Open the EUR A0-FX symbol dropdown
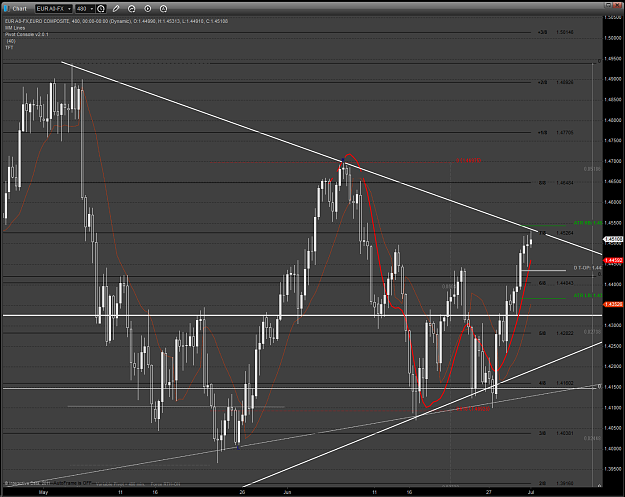The height and width of the screenshot is (497, 625). tap(54, 9)
